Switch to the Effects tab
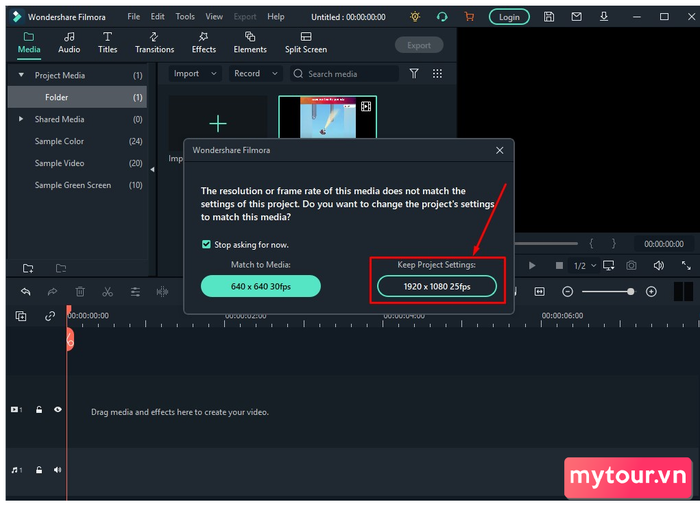 tap(204, 43)
